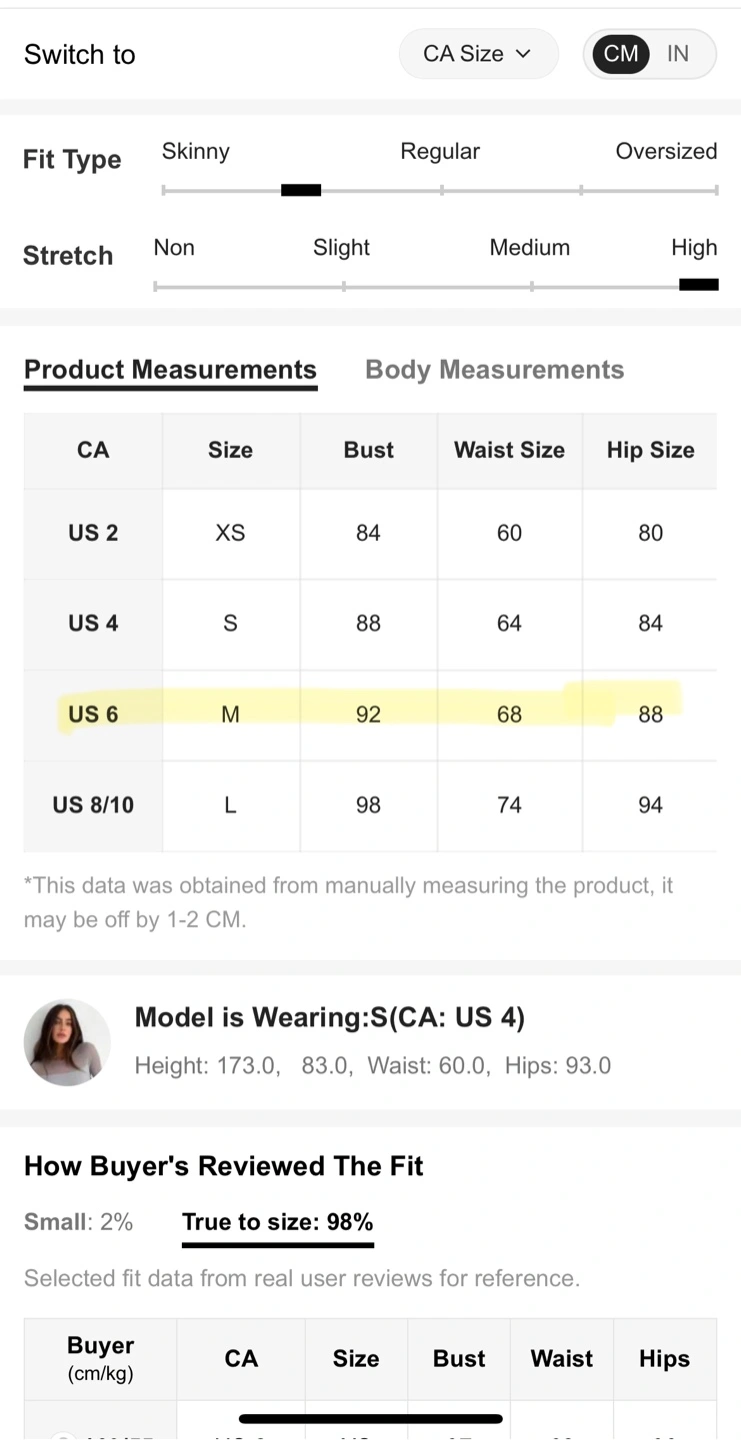Click the Stretch High indicator
This screenshot has width=741, height=1440.
coord(699,285)
